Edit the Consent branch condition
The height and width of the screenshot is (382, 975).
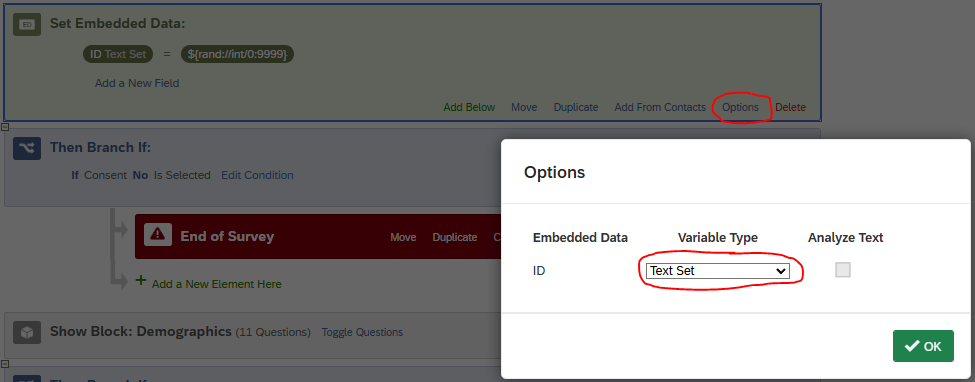[x=257, y=175]
